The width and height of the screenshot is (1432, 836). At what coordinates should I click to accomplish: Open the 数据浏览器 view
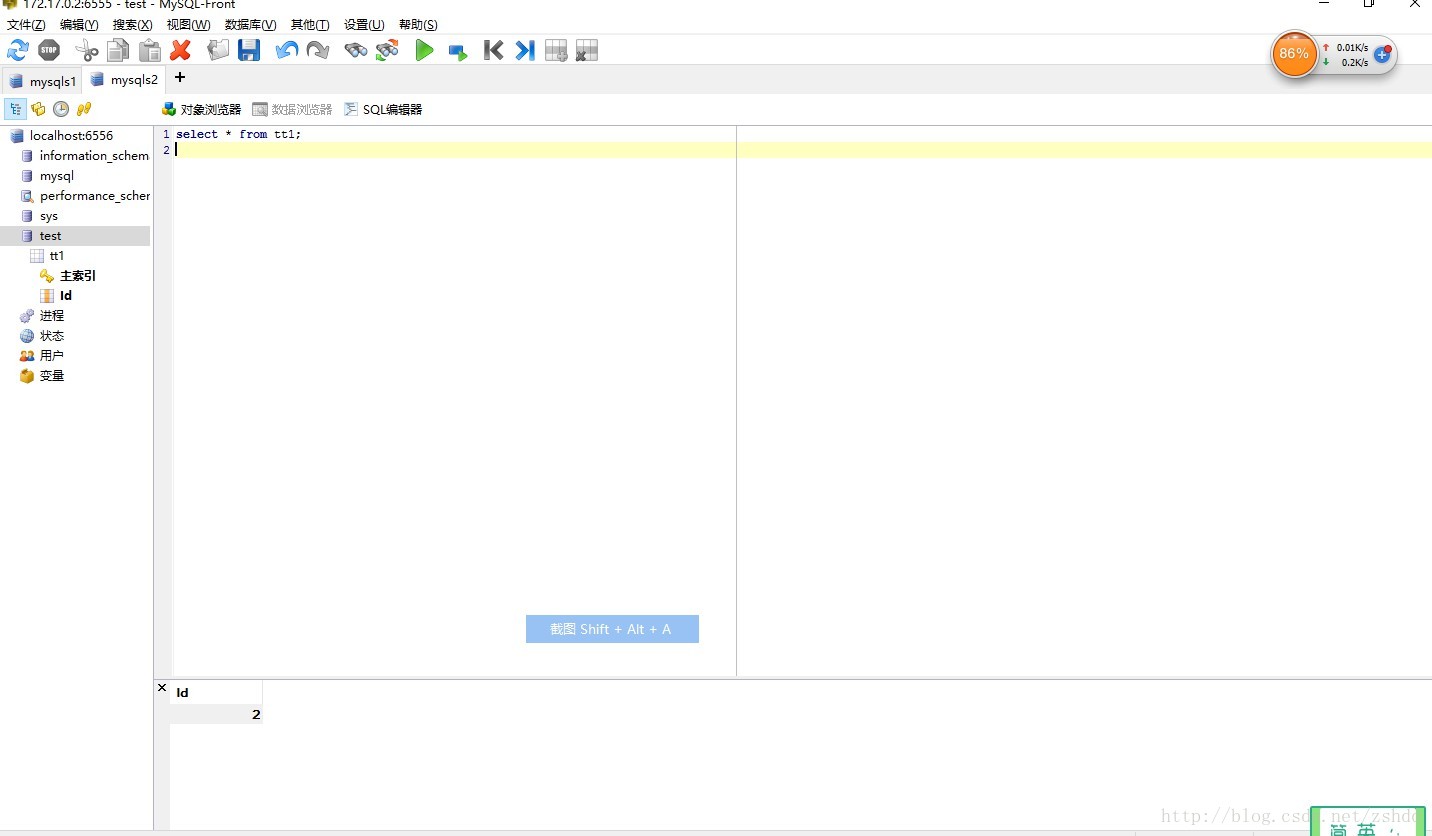click(x=292, y=109)
